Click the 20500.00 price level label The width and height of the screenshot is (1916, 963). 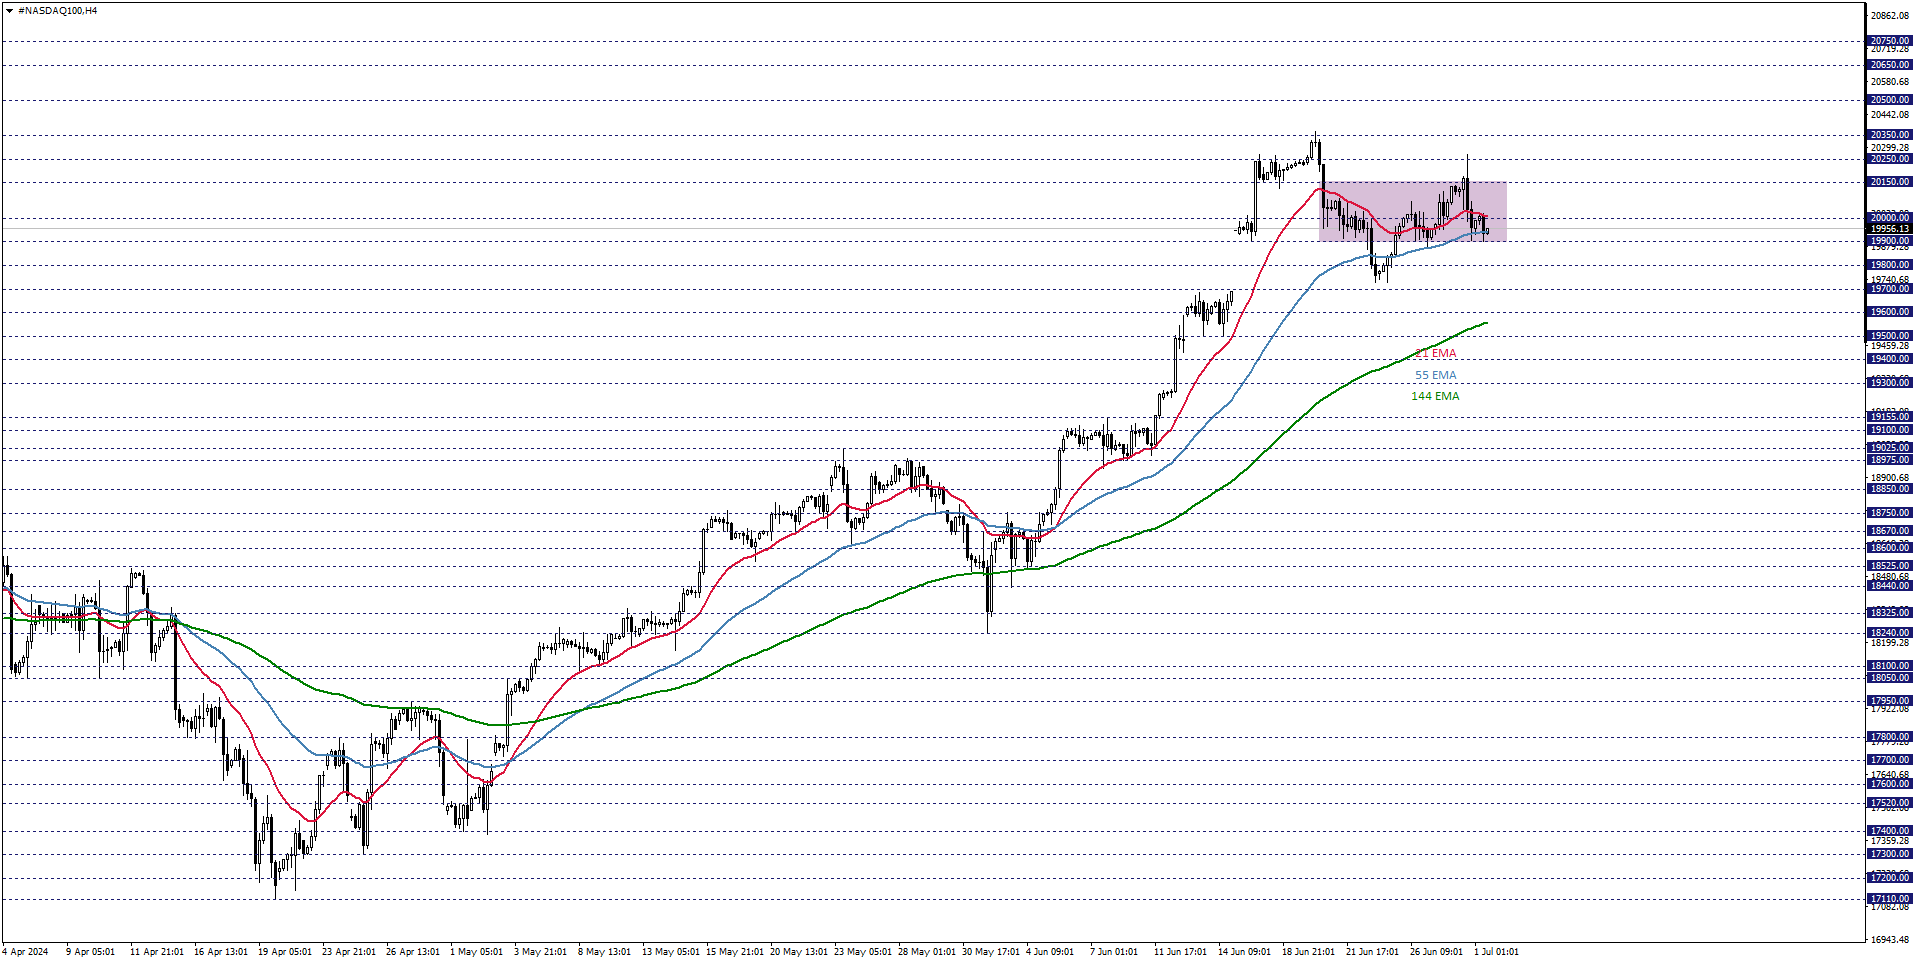pyautogui.click(x=1890, y=100)
